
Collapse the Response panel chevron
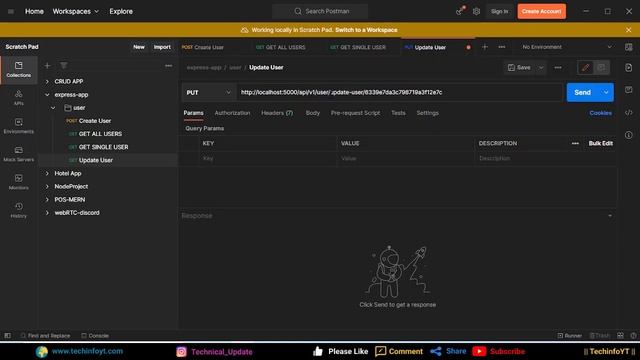610,216
